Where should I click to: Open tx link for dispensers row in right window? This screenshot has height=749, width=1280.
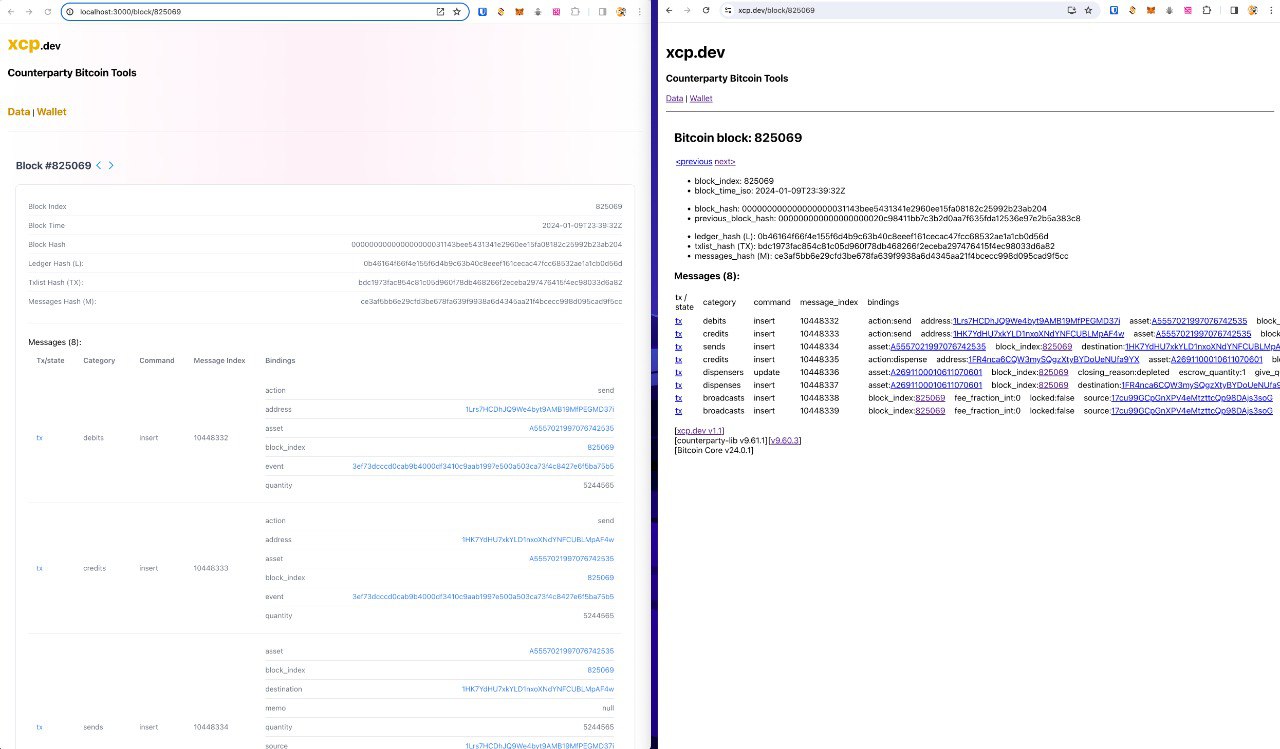click(678, 372)
